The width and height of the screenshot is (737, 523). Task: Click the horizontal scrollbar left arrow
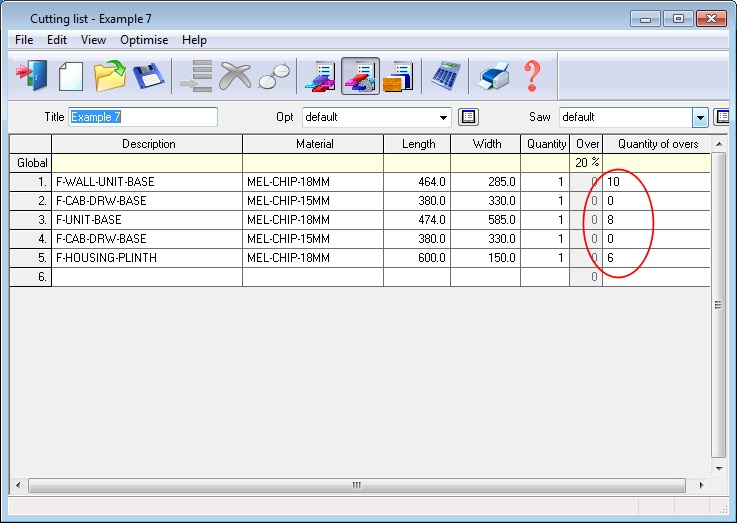tap(18, 485)
